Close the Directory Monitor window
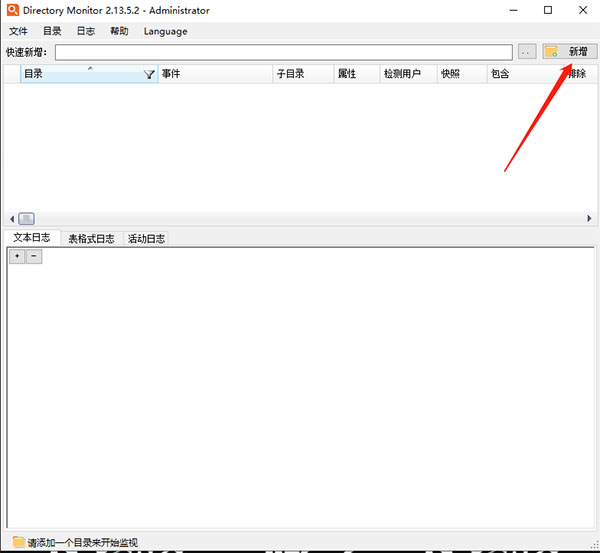 pyautogui.click(x=583, y=10)
